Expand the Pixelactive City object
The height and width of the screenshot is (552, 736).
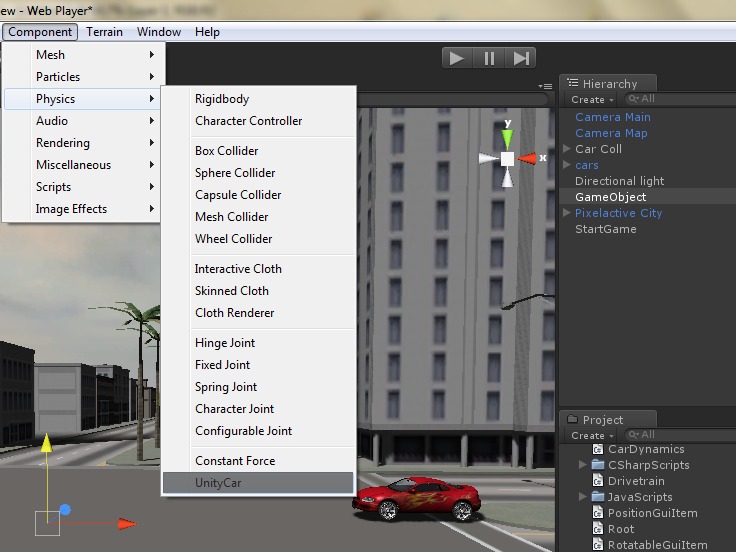(568, 213)
